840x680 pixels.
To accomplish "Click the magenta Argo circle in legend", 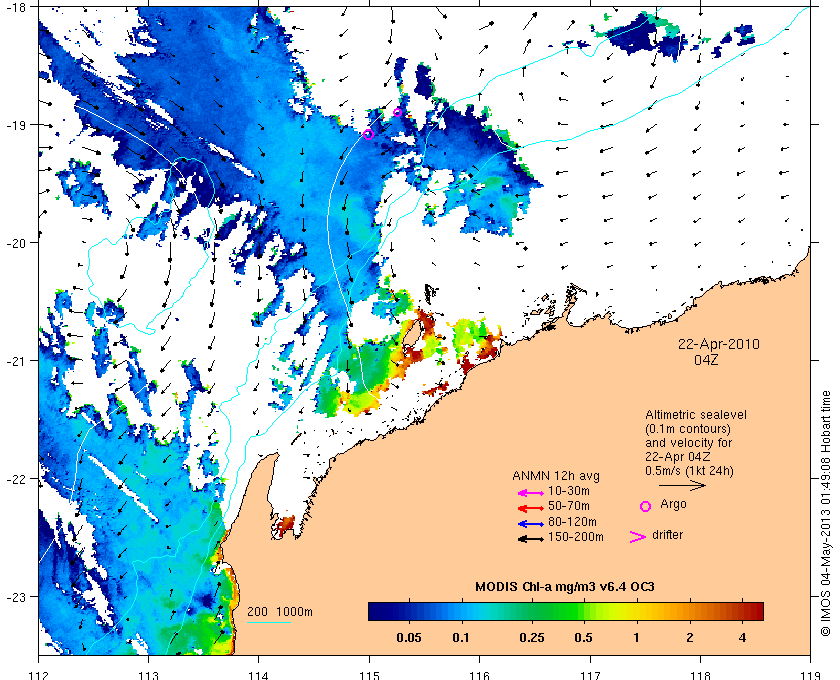I will pyautogui.click(x=646, y=506).
